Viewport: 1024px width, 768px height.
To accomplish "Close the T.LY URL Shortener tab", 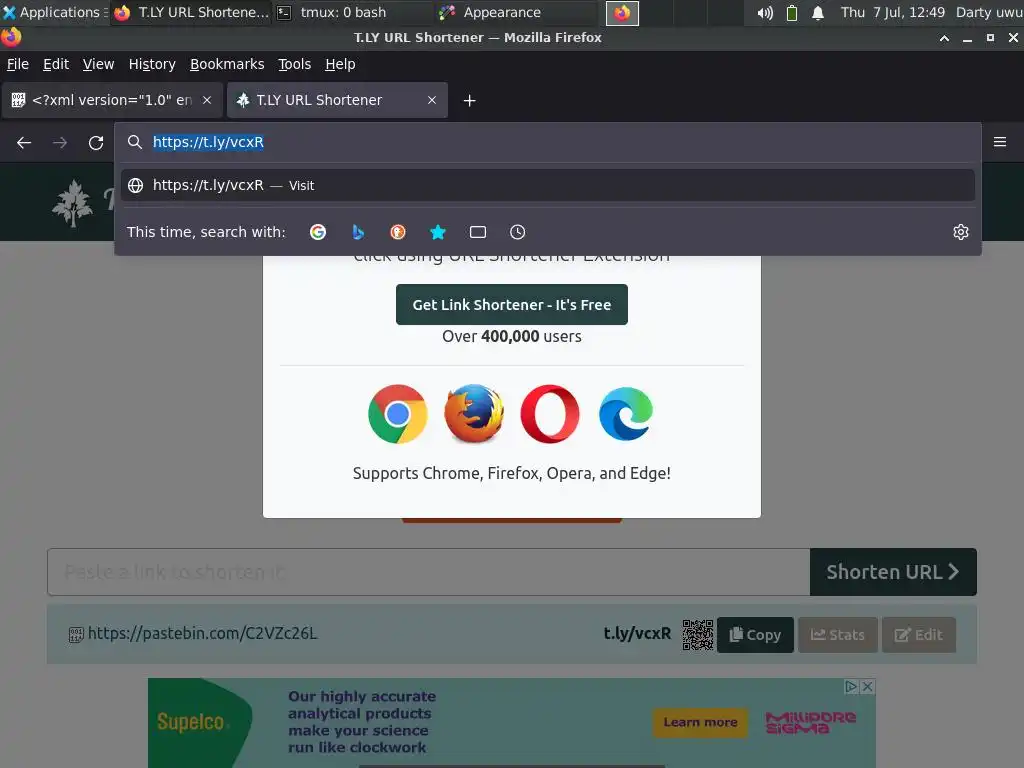I will 432,100.
